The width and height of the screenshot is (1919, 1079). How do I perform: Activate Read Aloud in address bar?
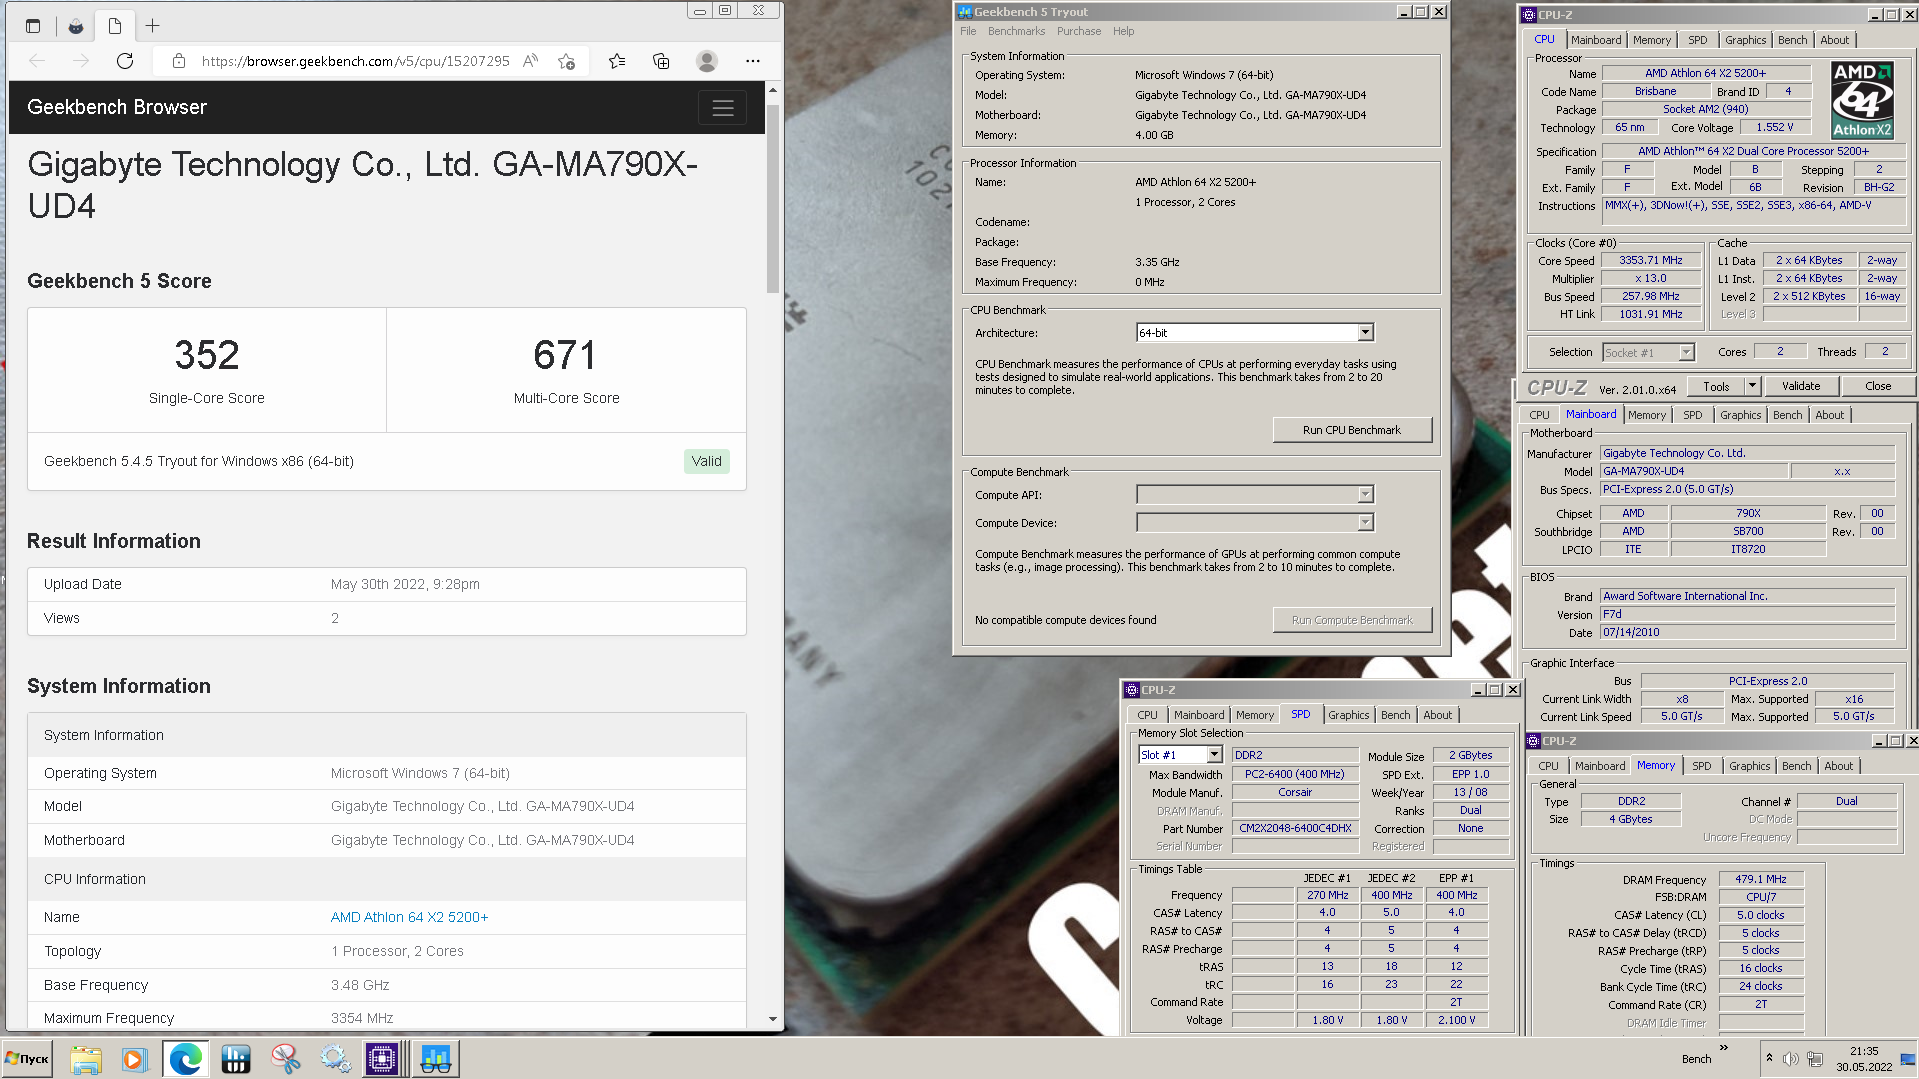(531, 61)
